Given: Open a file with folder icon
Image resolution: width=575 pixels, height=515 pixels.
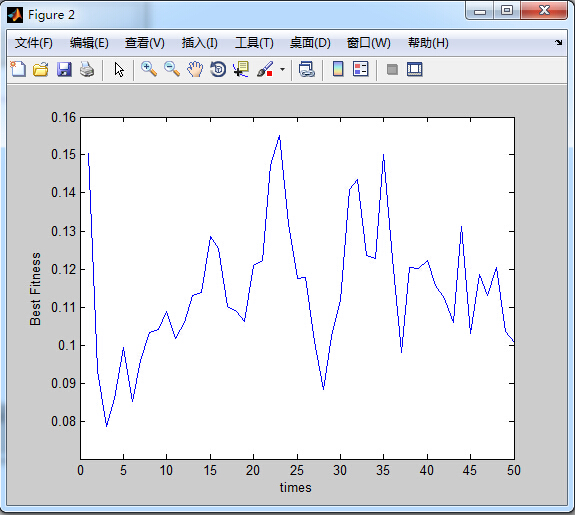Looking at the screenshot, I should (41, 69).
